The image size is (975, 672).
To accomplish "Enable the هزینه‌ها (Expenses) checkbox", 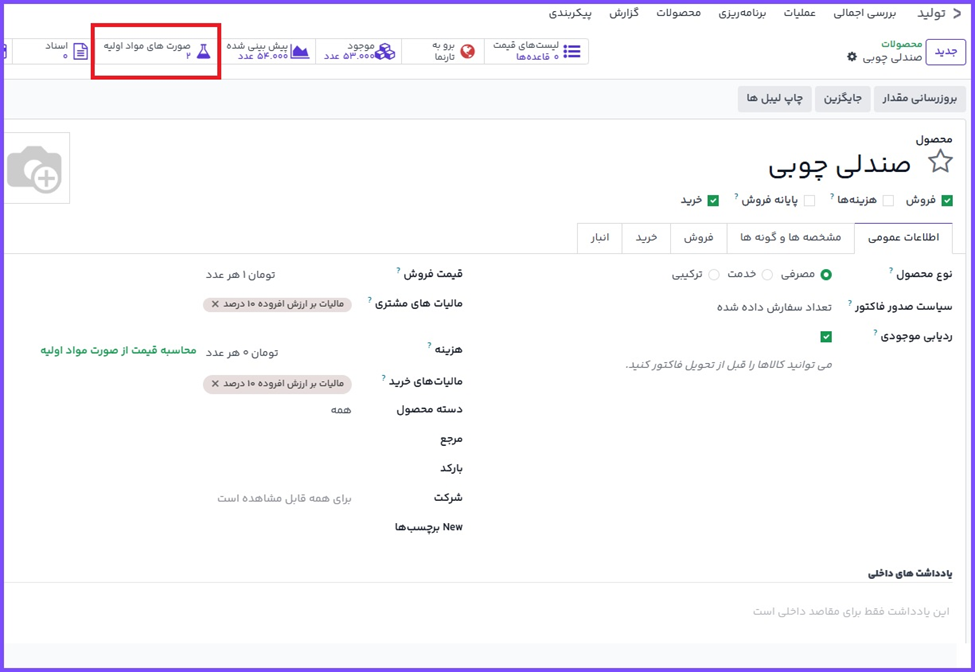I will 888,200.
